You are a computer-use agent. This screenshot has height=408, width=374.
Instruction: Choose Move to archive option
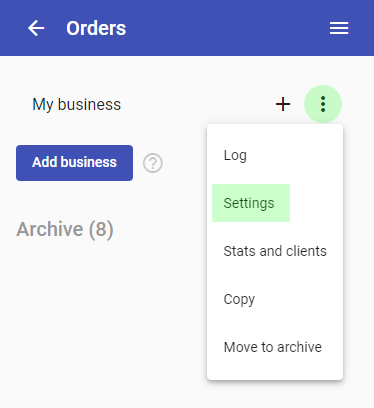click(x=275, y=347)
